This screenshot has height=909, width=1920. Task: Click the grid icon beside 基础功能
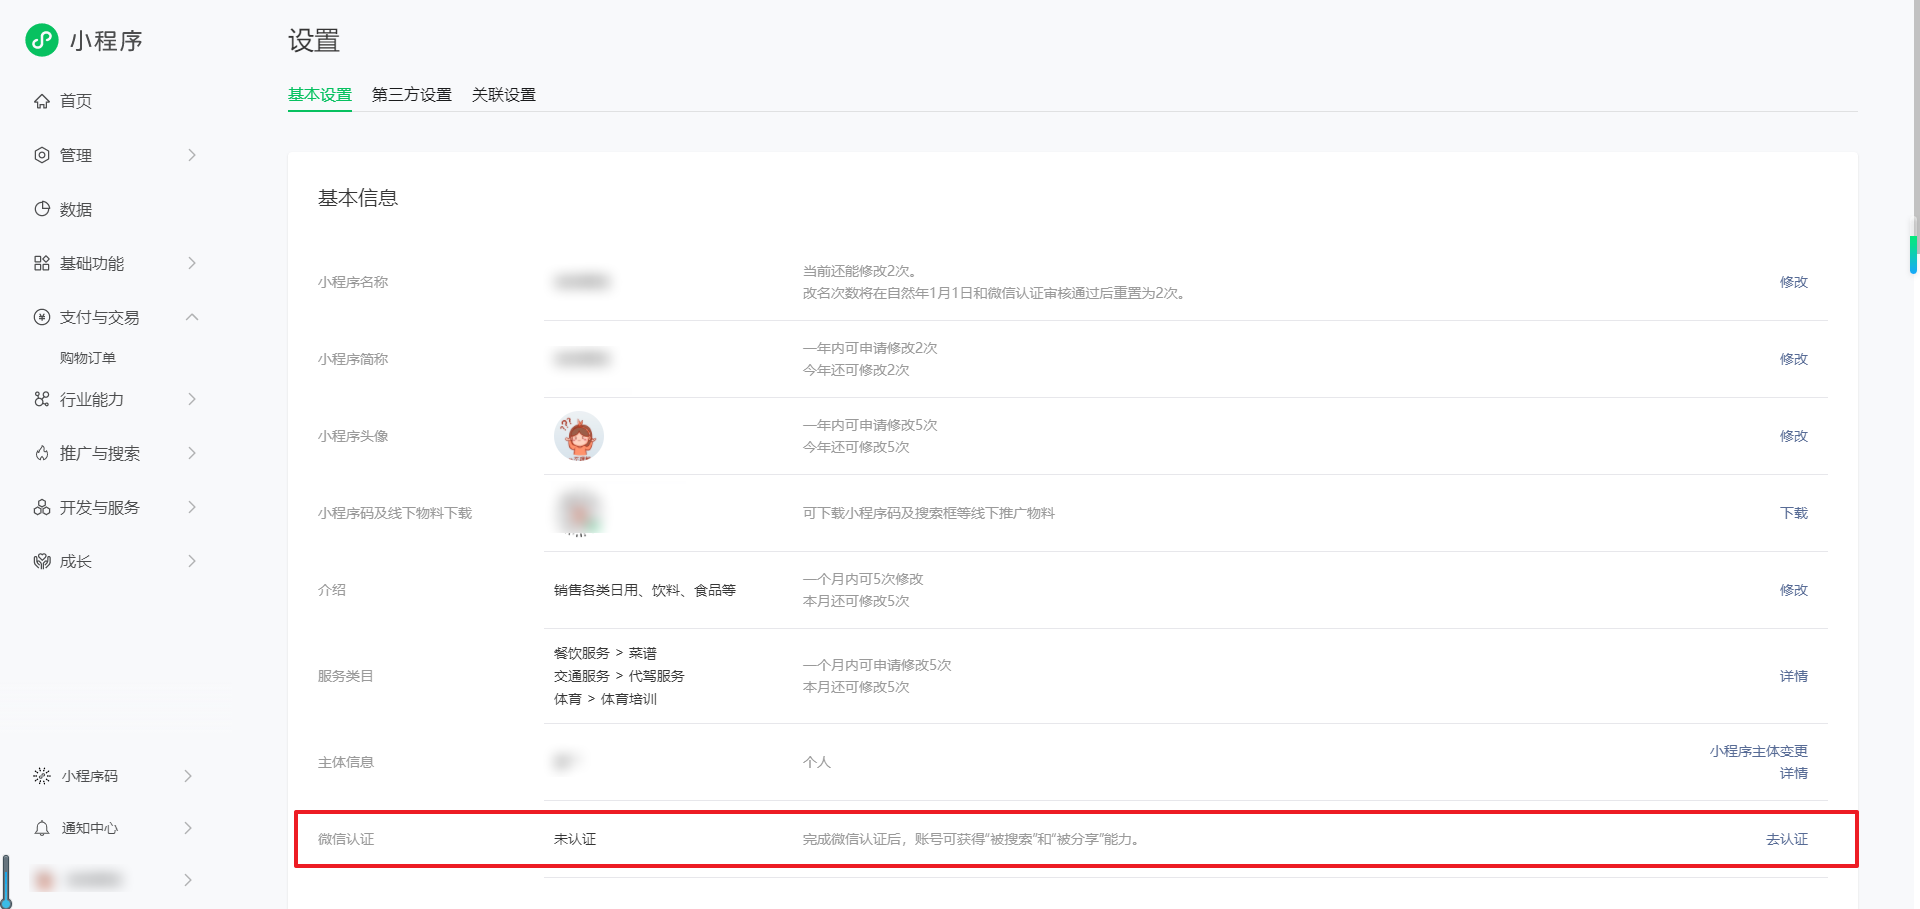(42, 263)
